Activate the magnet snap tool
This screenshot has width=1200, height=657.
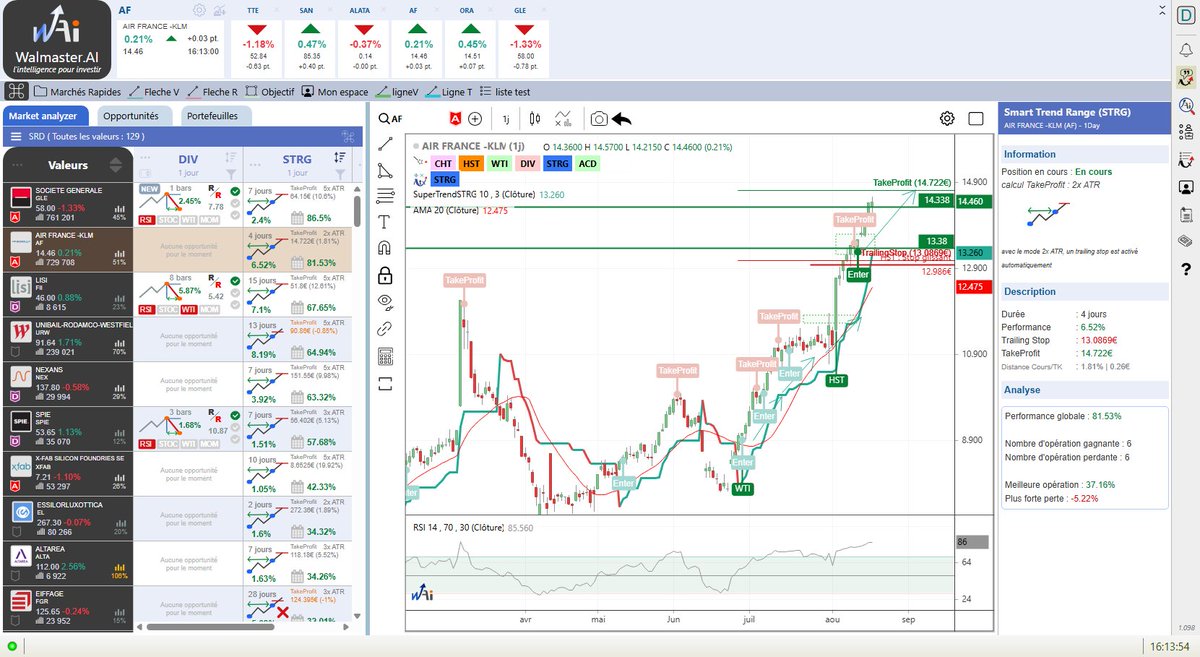click(x=386, y=248)
